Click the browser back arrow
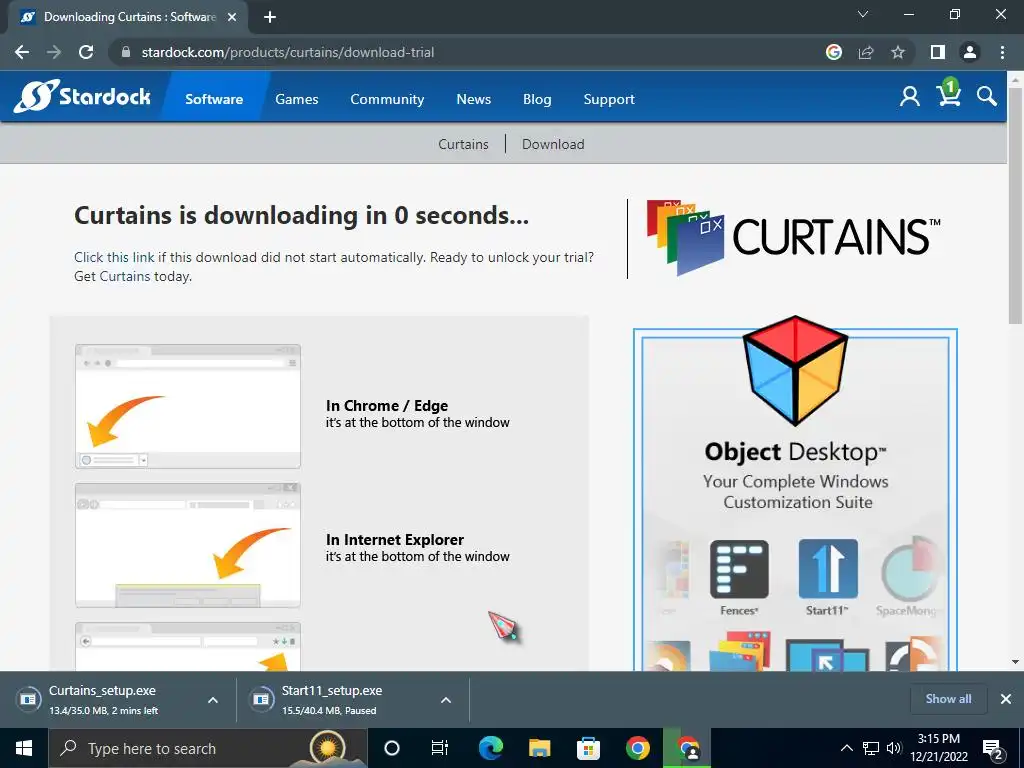The width and height of the screenshot is (1024, 768). [22, 52]
